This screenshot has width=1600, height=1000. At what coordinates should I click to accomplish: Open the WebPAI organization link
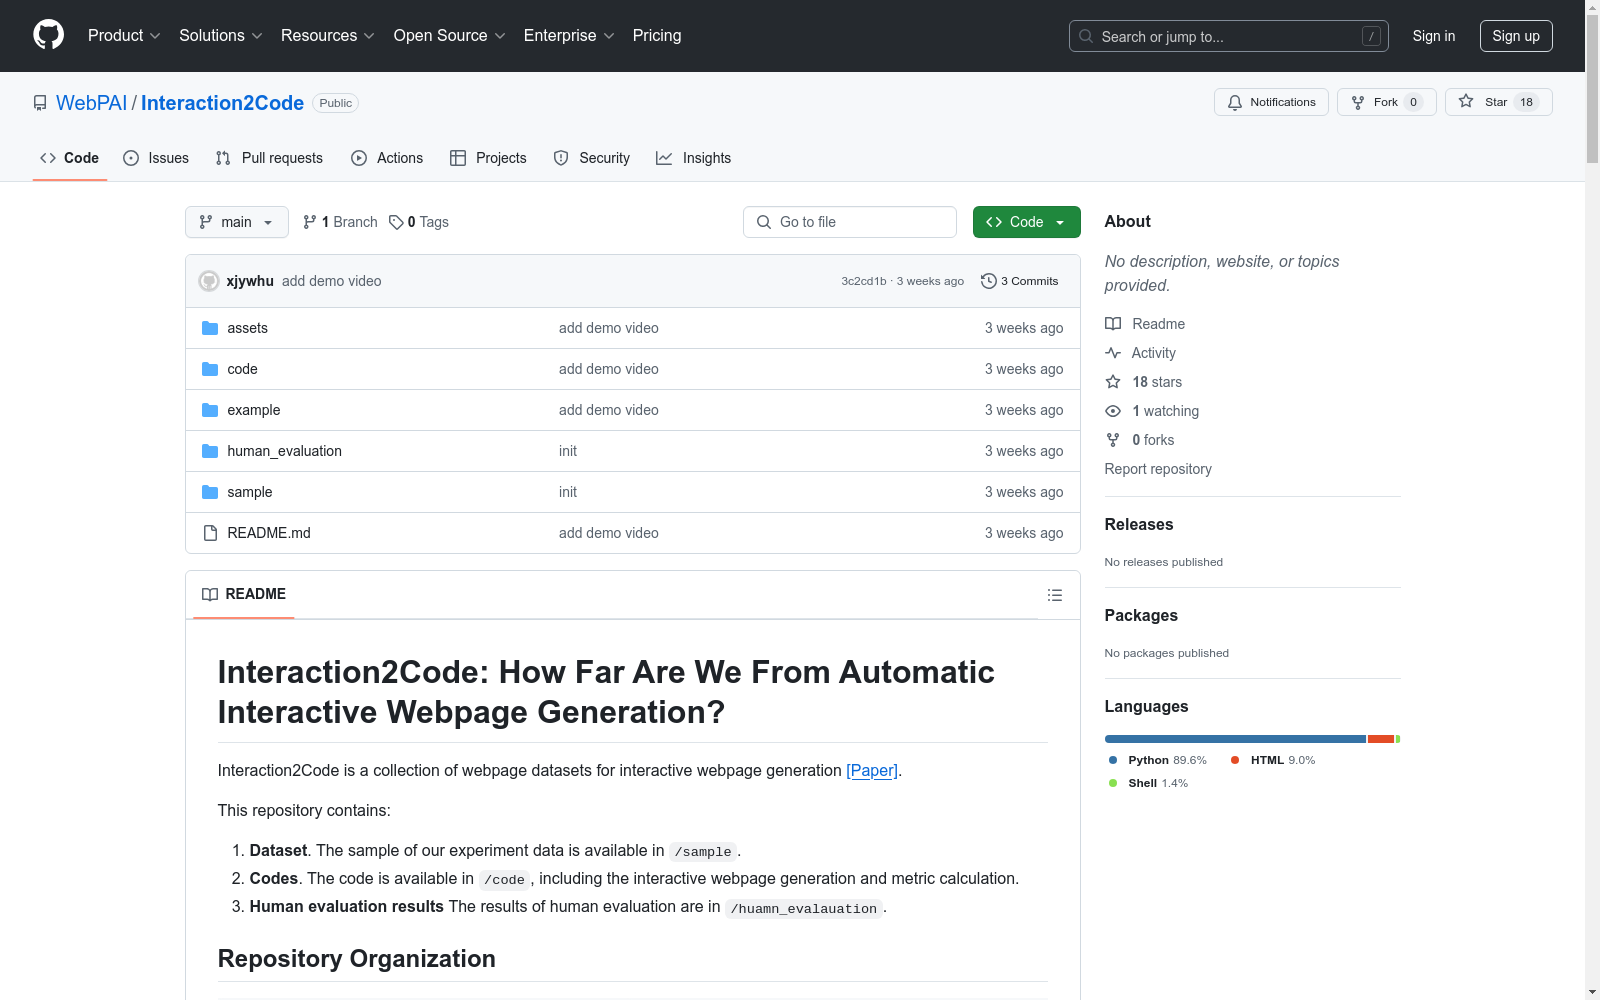point(92,103)
